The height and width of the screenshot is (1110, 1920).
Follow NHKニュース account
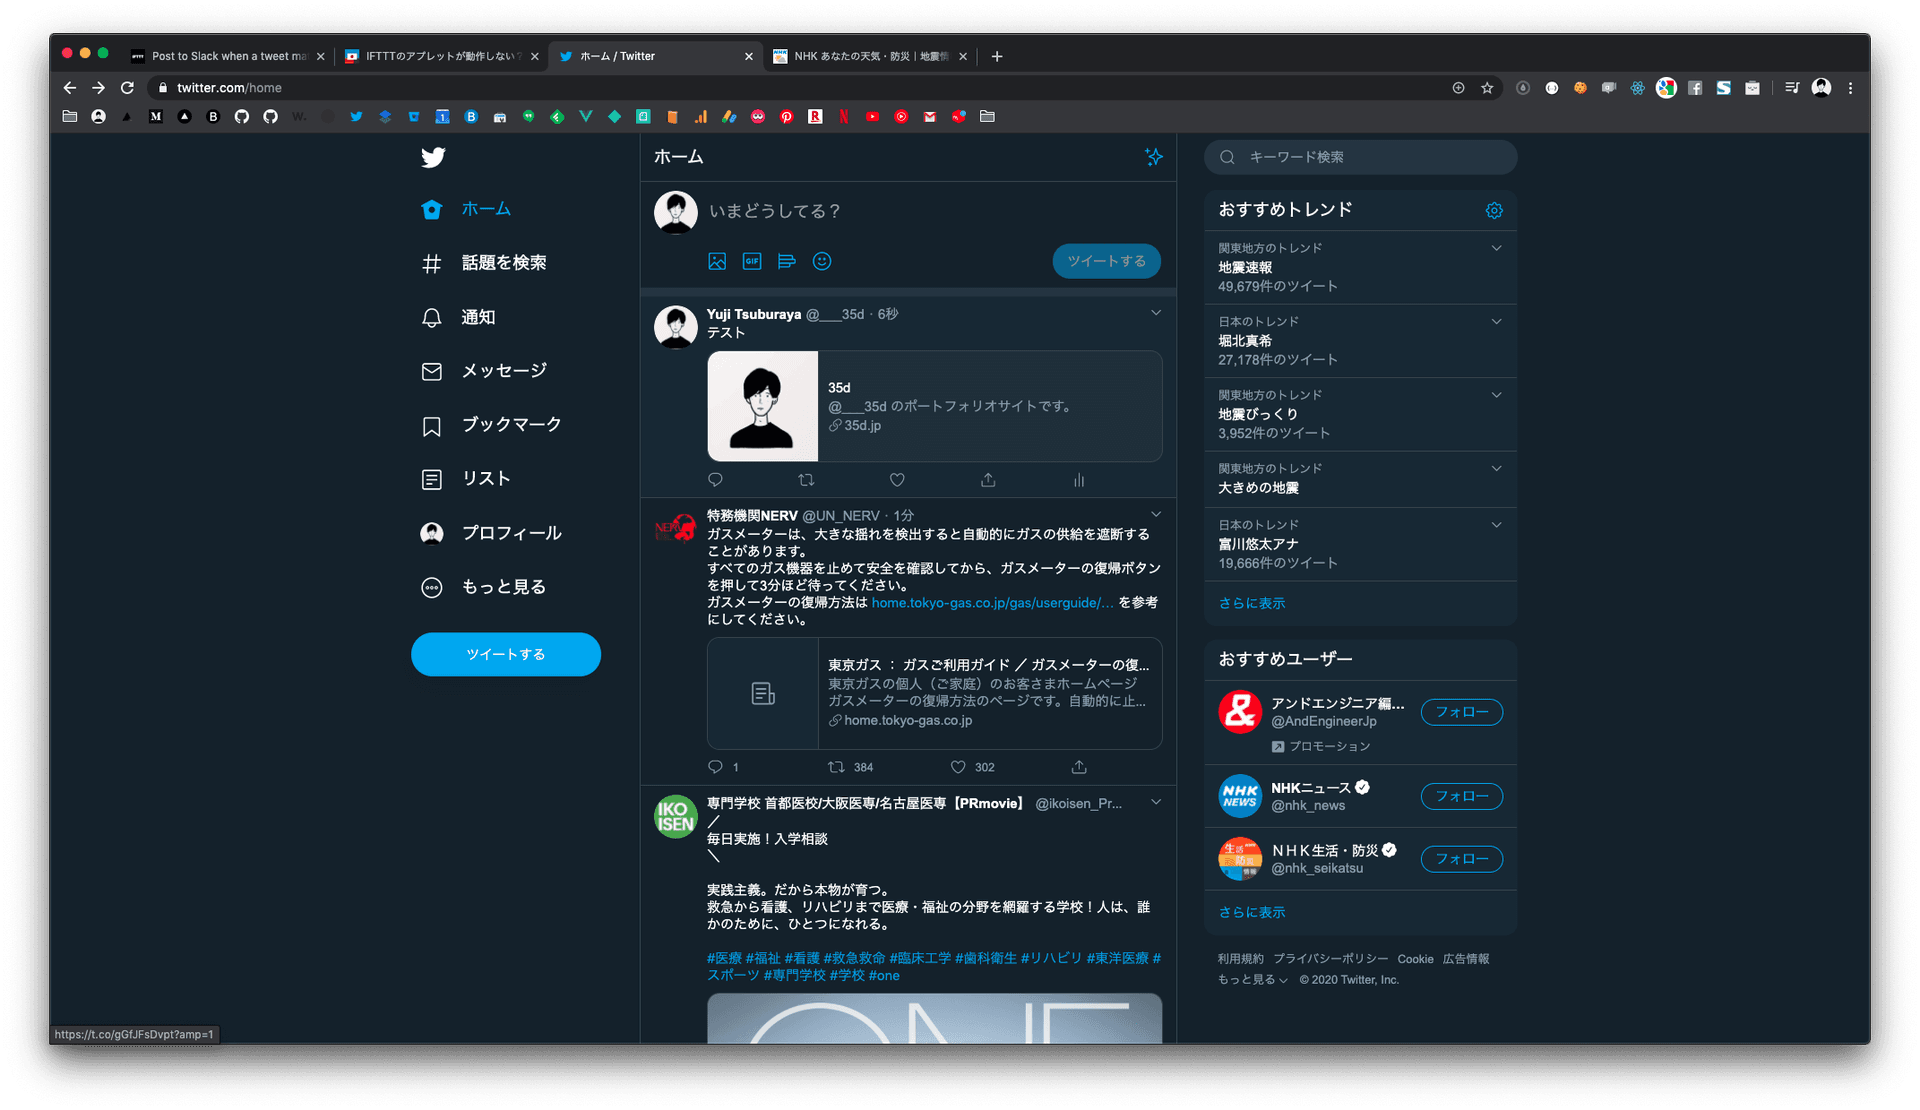[1461, 796]
